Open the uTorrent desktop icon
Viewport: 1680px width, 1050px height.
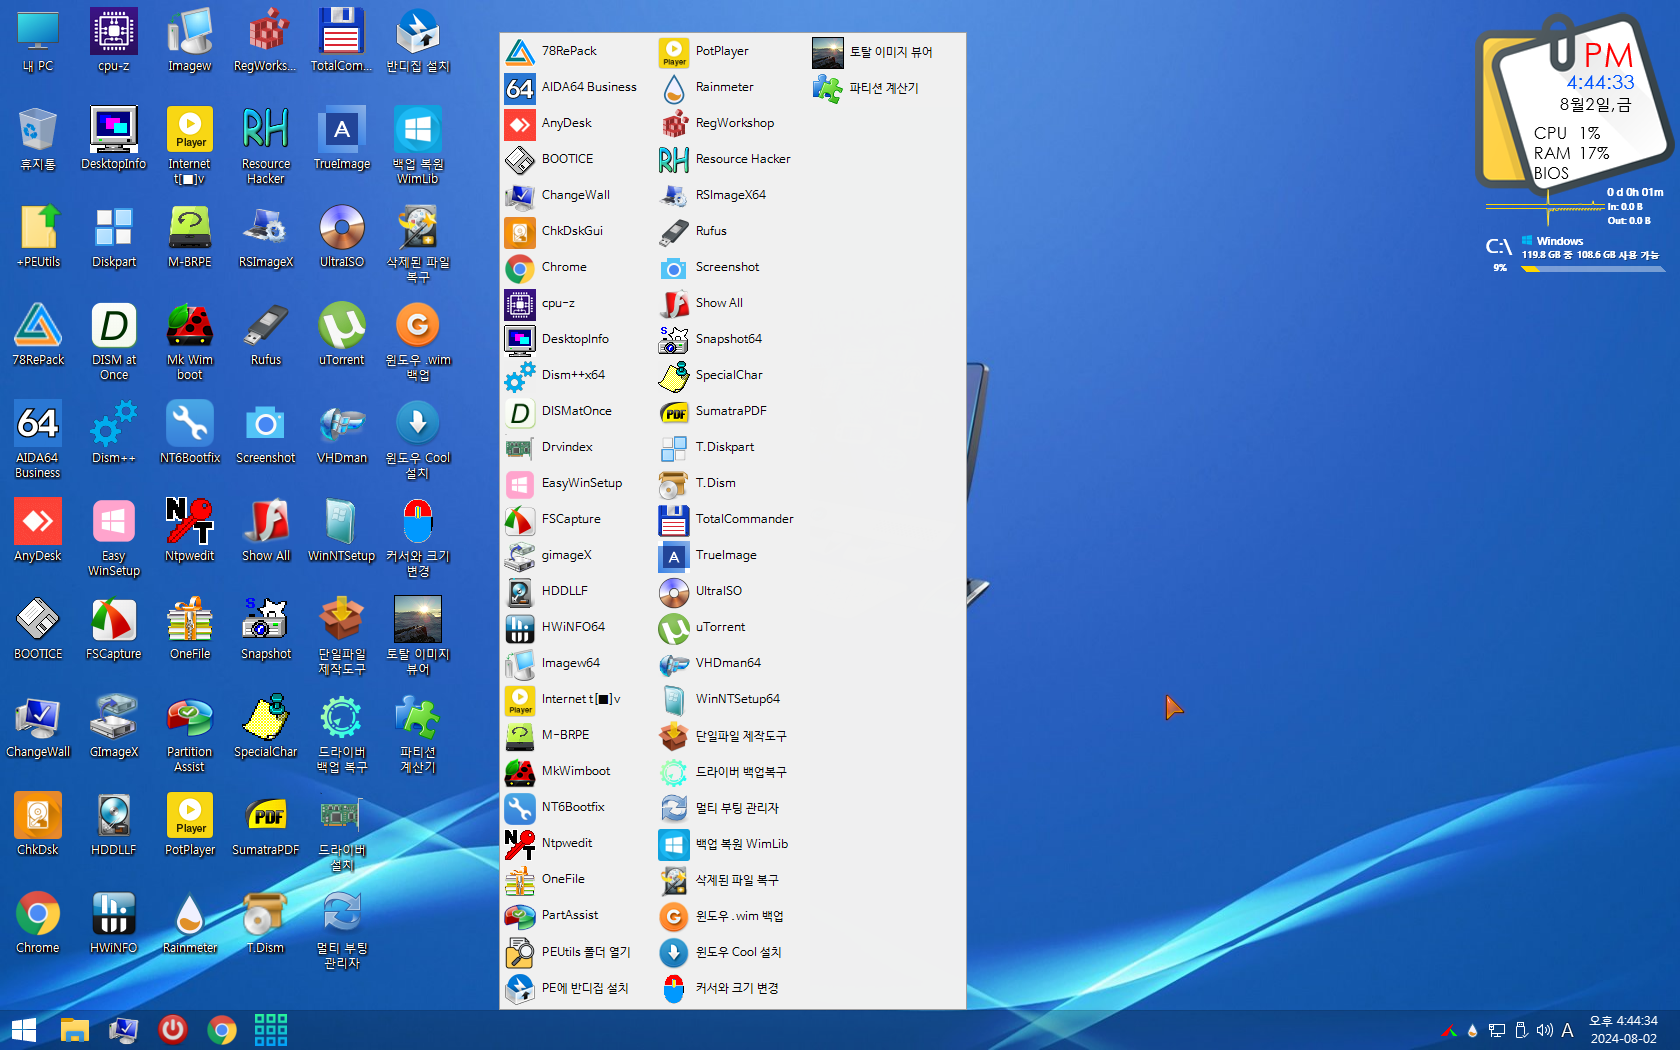click(x=342, y=334)
